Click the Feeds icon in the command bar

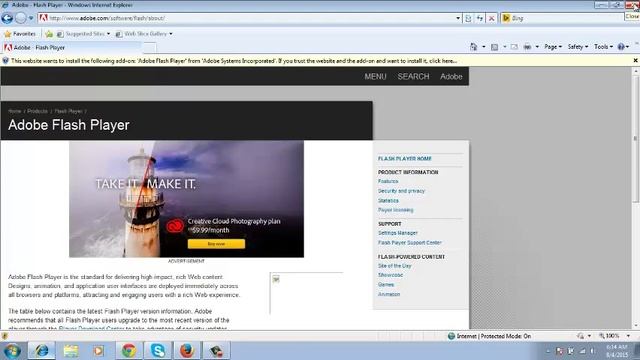pos(494,47)
